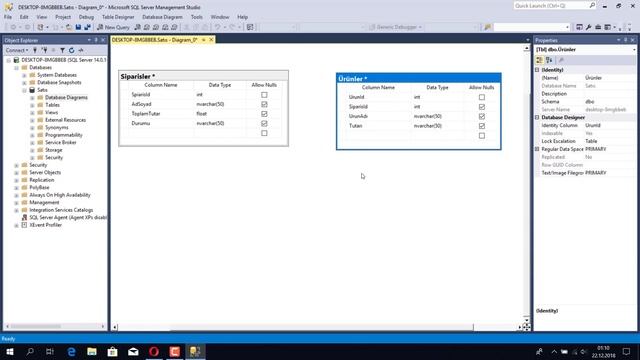The width and height of the screenshot is (640, 360).
Task: Open Opera browser from taskbar
Action: click(154, 351)
